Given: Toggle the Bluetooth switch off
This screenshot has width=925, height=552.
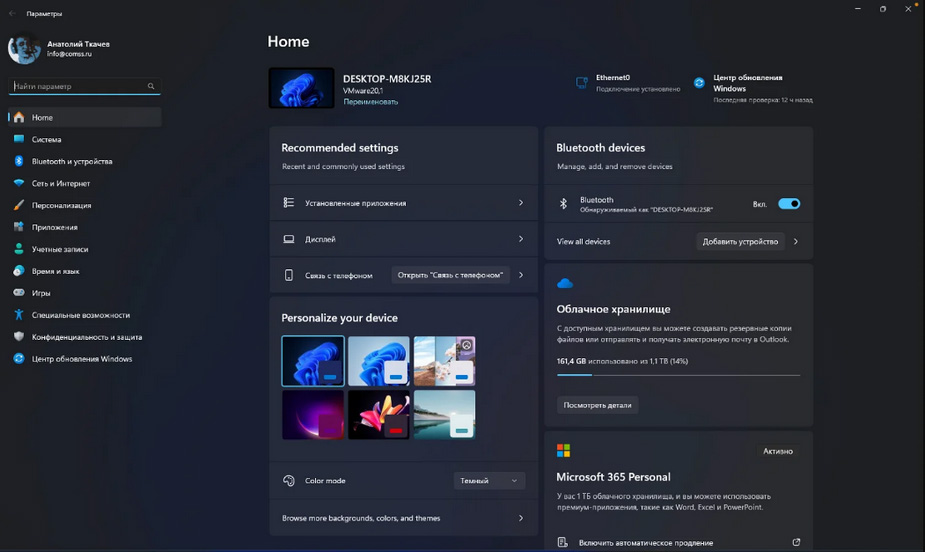Looking at the screenshot, I should pos(789,204).
